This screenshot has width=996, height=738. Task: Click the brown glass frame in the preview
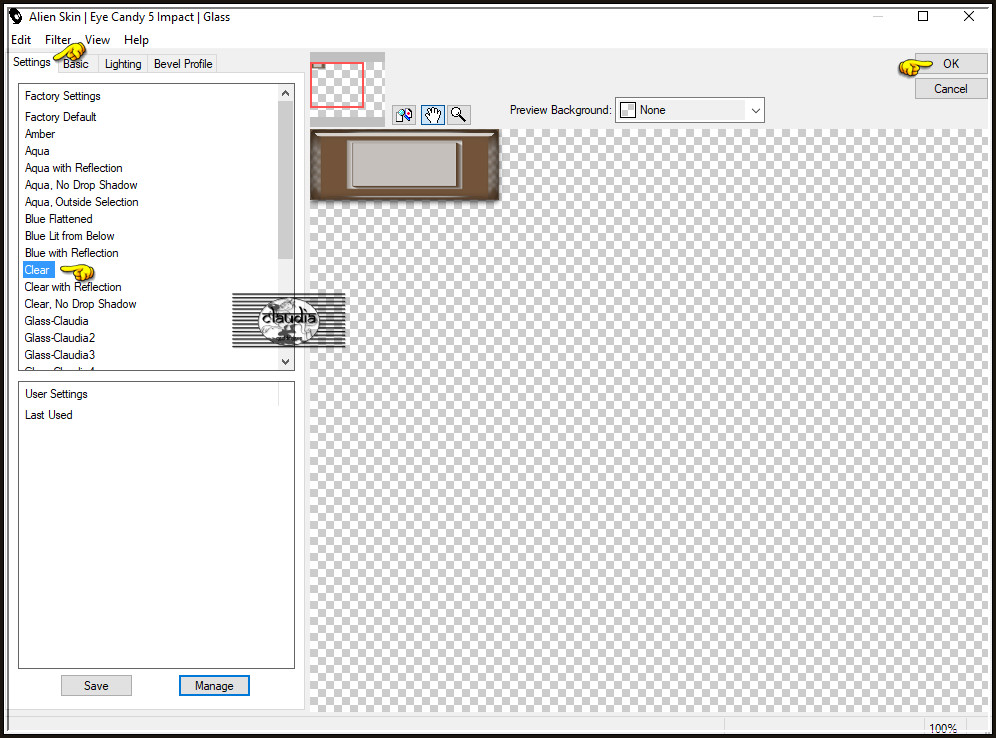click(x=405, y=164)
